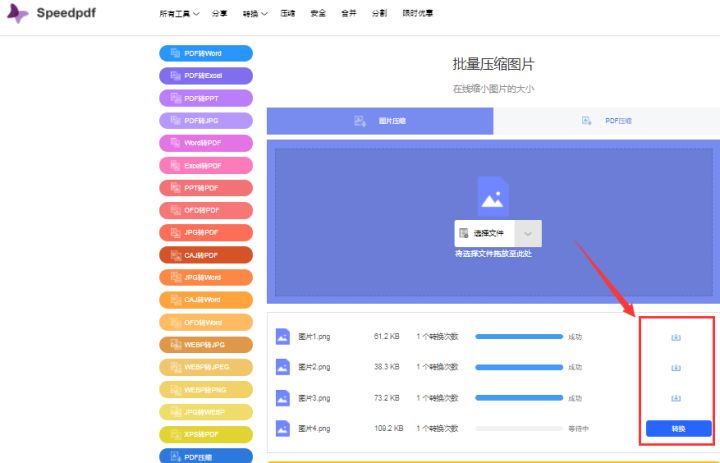Click file name 图片4.png
Viewport: 720px width, 463px height.
(314, 429)
